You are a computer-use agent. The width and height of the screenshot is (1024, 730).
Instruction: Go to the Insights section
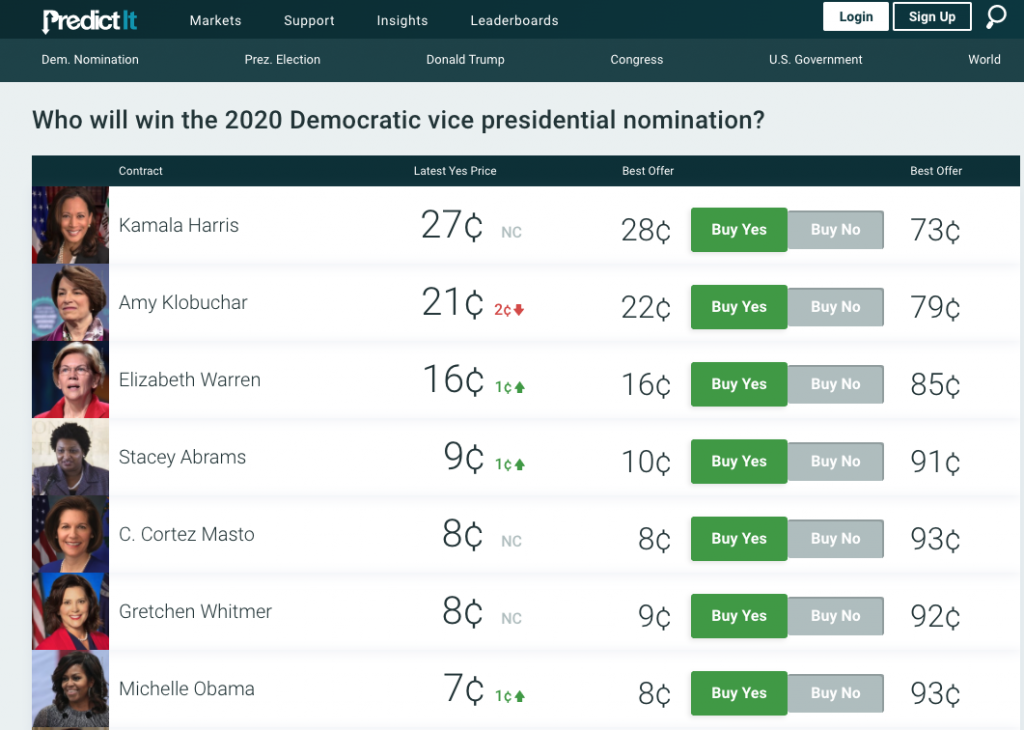coord(402,20)
